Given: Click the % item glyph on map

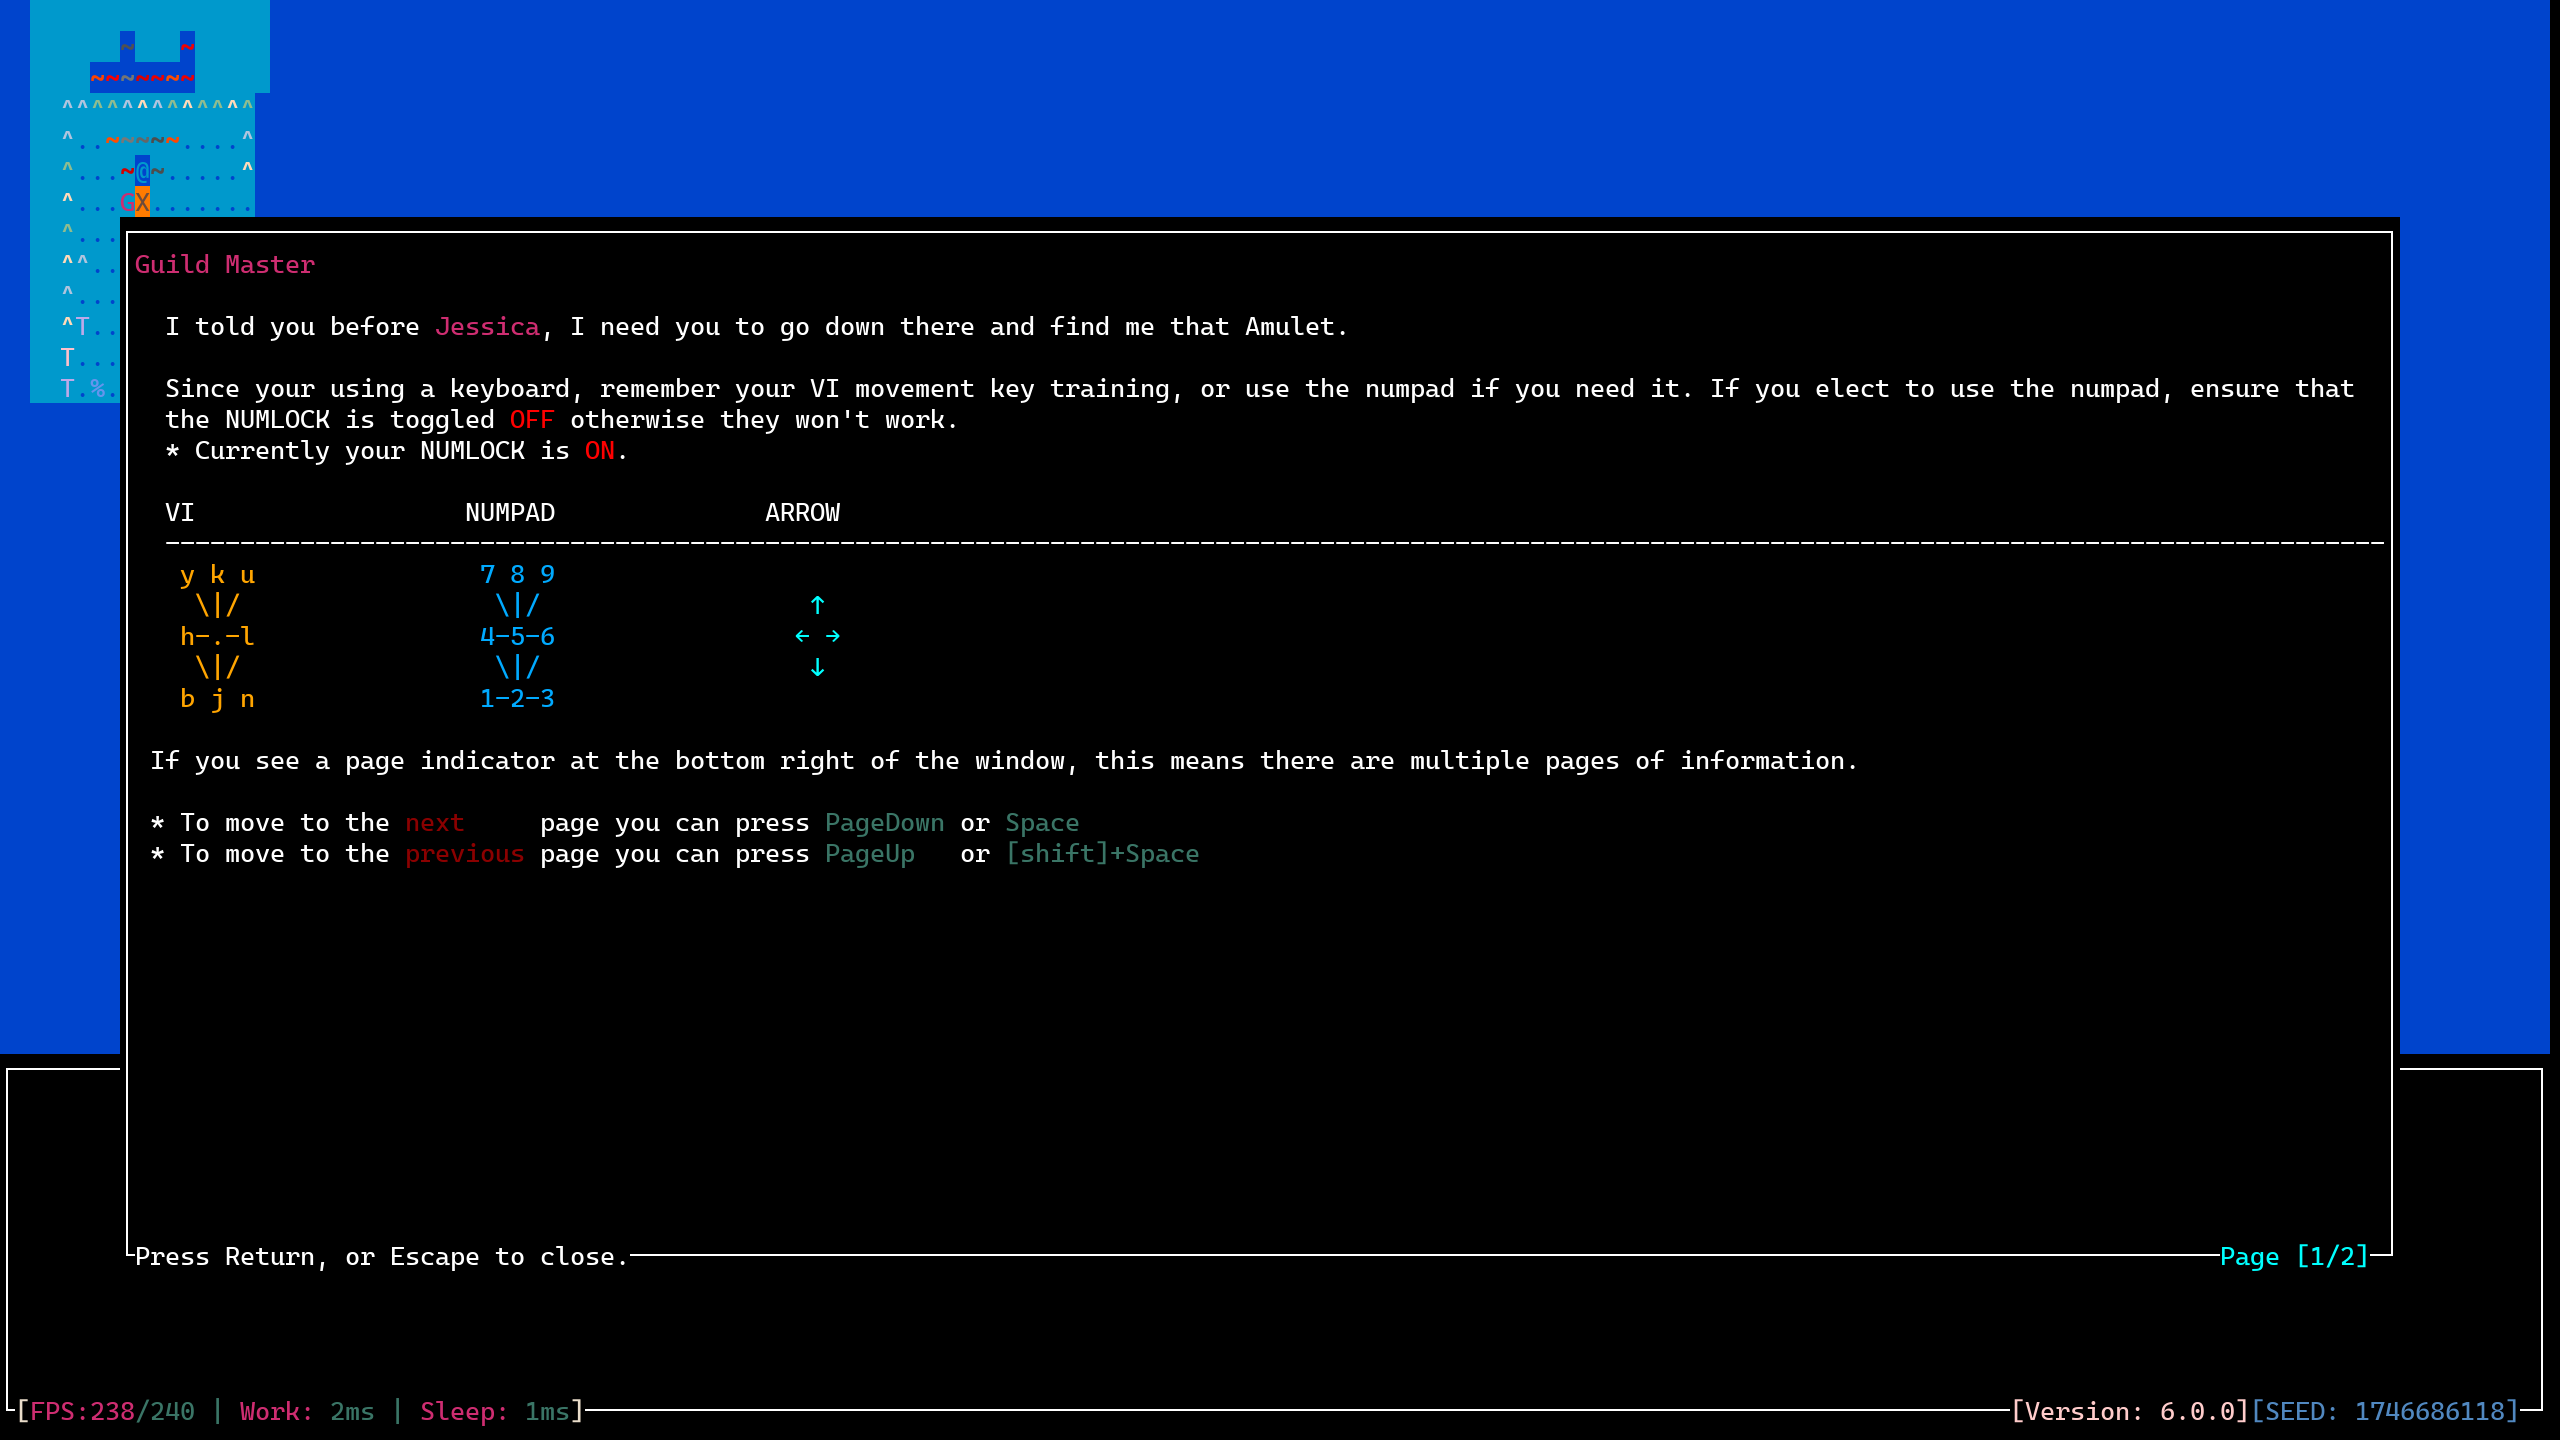Looking at the screenshot, I should [97, 388].
